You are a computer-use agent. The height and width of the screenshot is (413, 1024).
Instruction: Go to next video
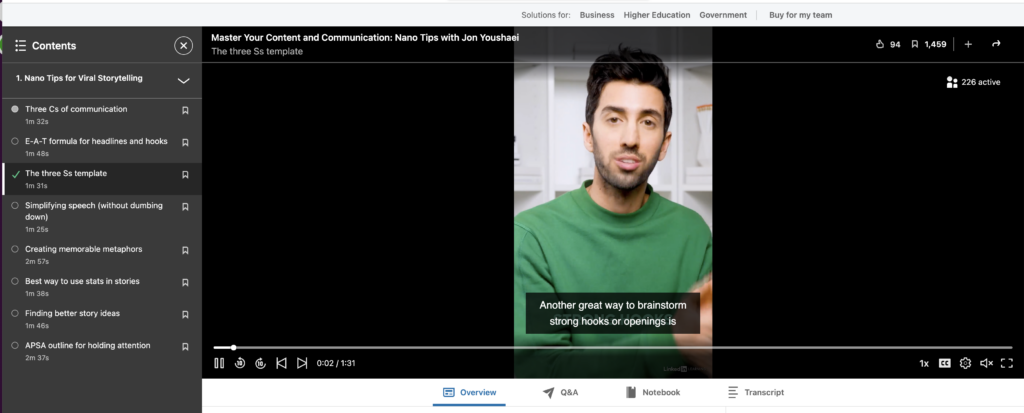302,363
